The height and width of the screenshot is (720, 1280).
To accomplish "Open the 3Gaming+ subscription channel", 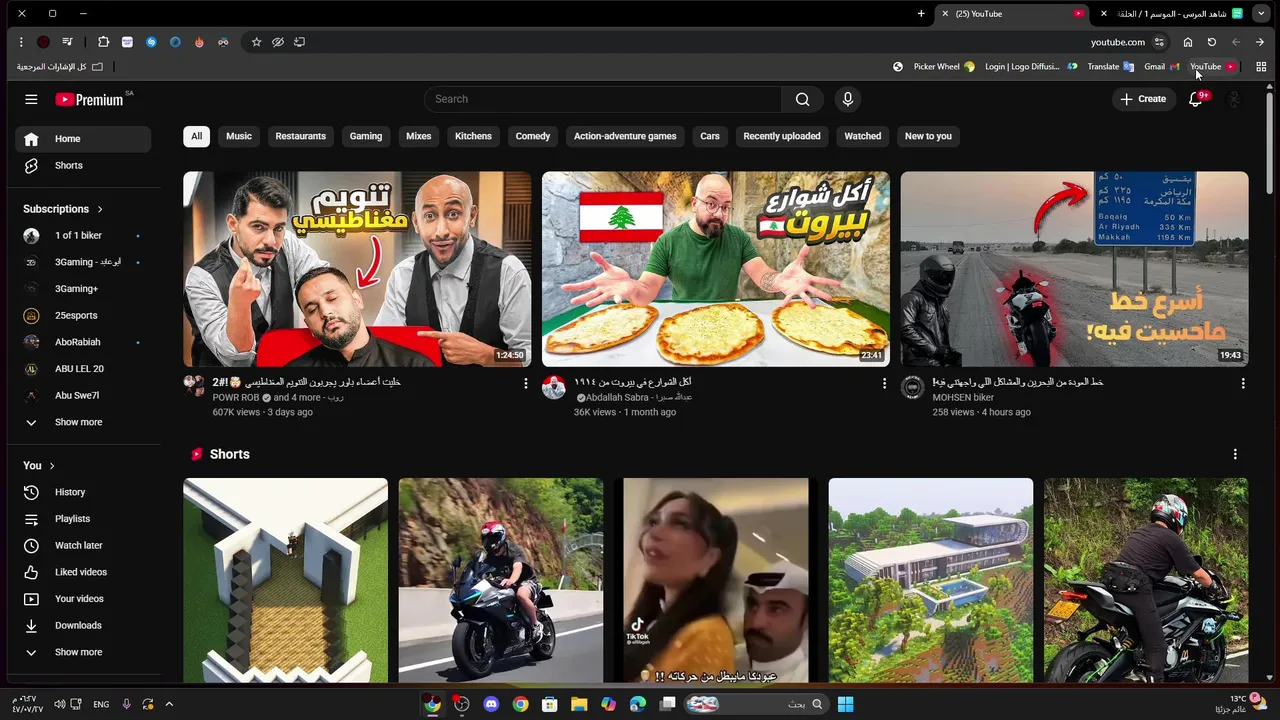I will [83, 289].
